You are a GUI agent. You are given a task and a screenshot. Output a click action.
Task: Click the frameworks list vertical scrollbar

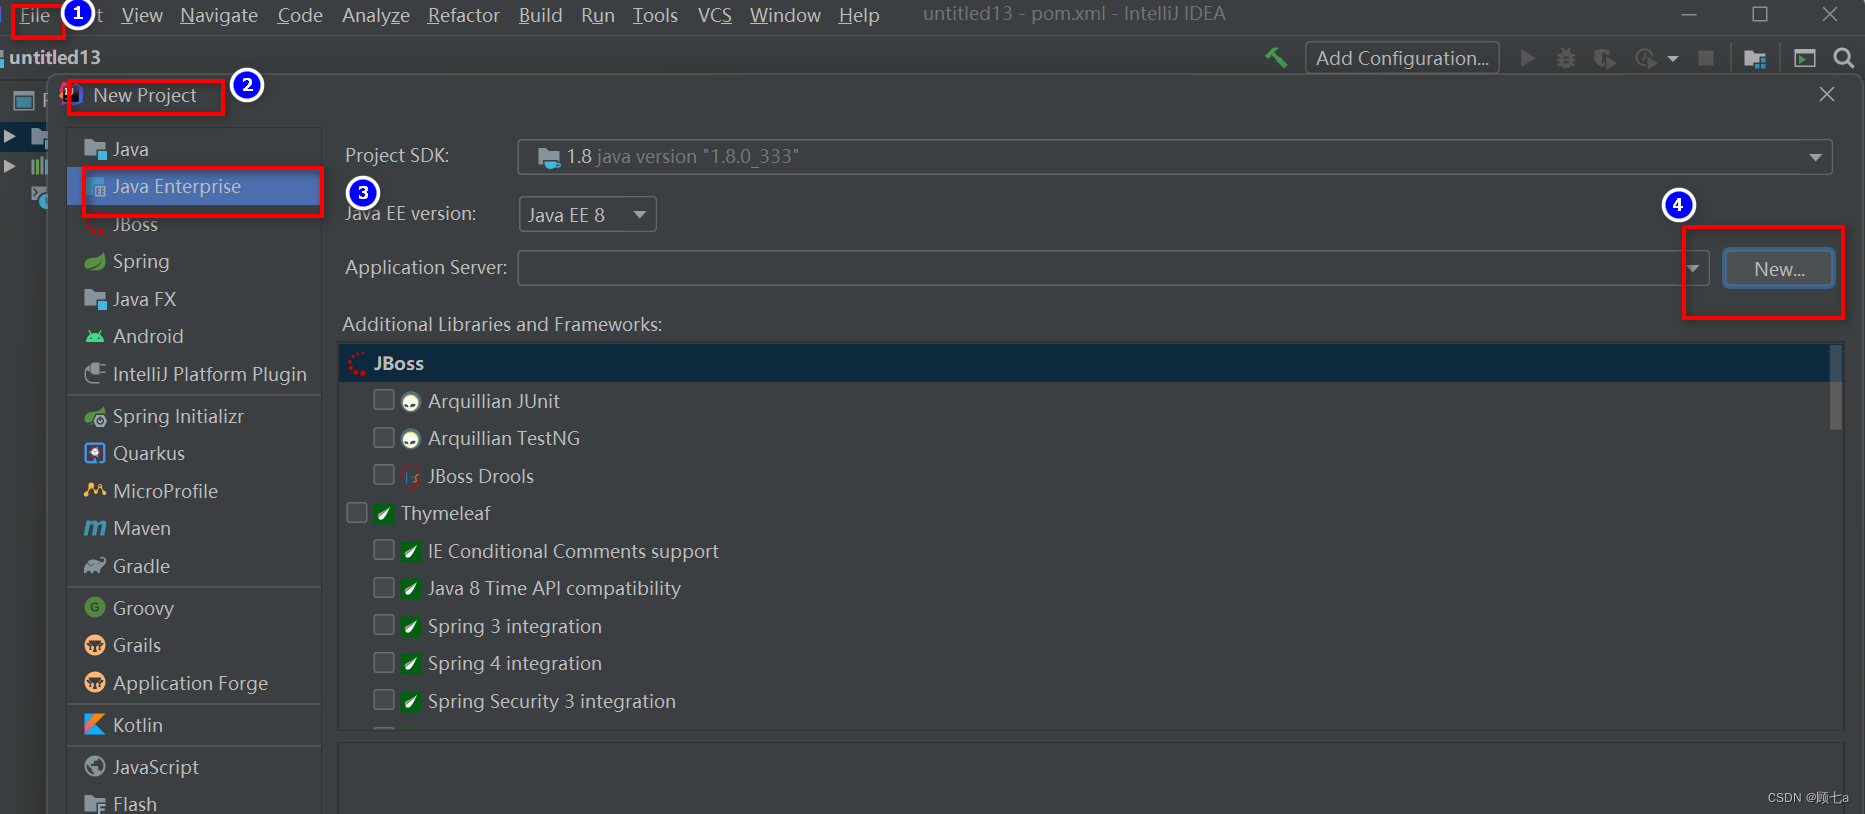pyautogui.click(x=1835, y=387)
